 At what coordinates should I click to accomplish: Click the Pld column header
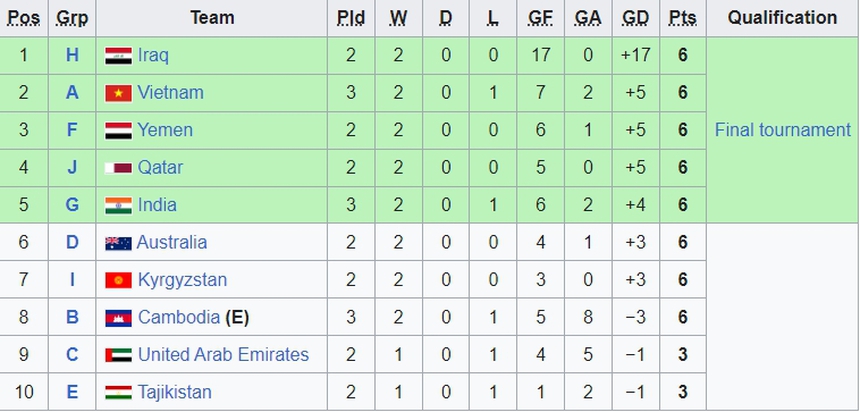pos(351,18)
